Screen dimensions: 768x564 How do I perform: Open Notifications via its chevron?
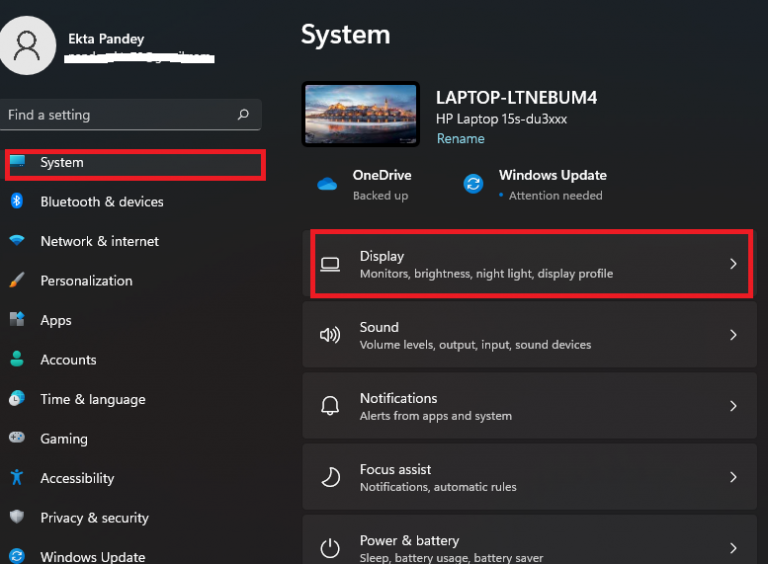[x=733, y=406]
